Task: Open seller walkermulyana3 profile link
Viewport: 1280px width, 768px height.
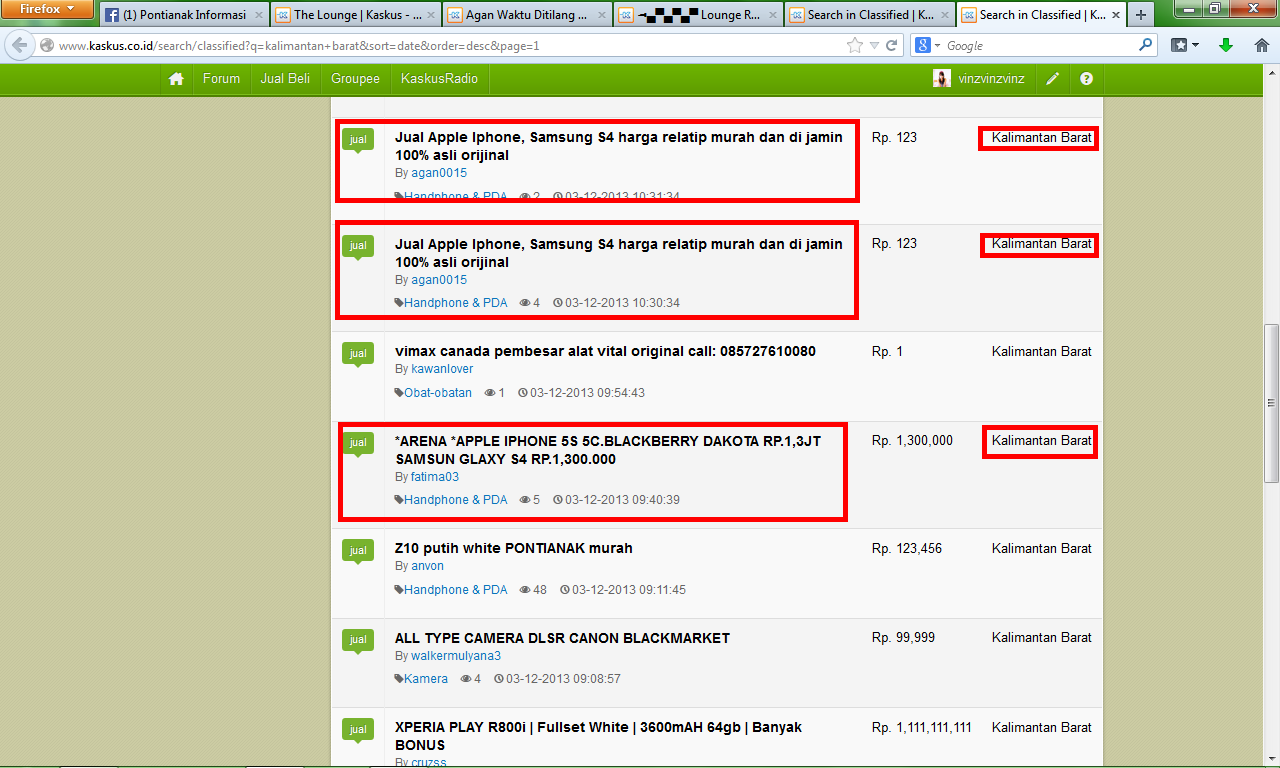Action: click(x=456, y=656)
